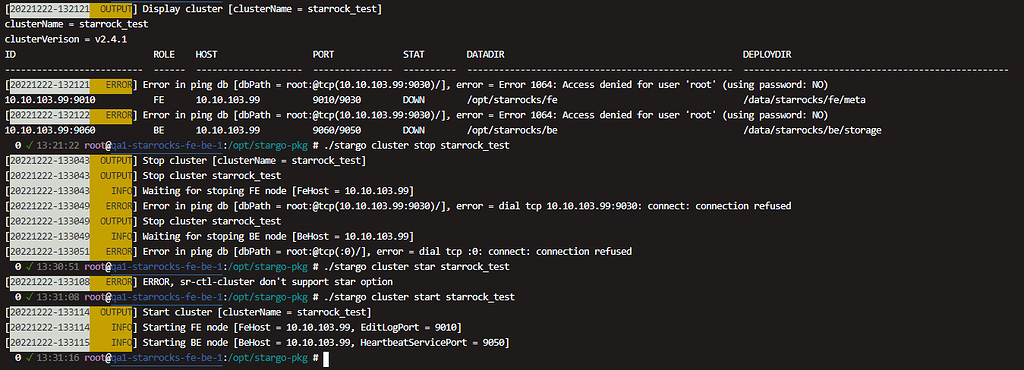Viewport: 1024px width, 370px height.
Task: Click the /opt/stargo-pkg path in the stop command prompt
Action: point(268,146)
